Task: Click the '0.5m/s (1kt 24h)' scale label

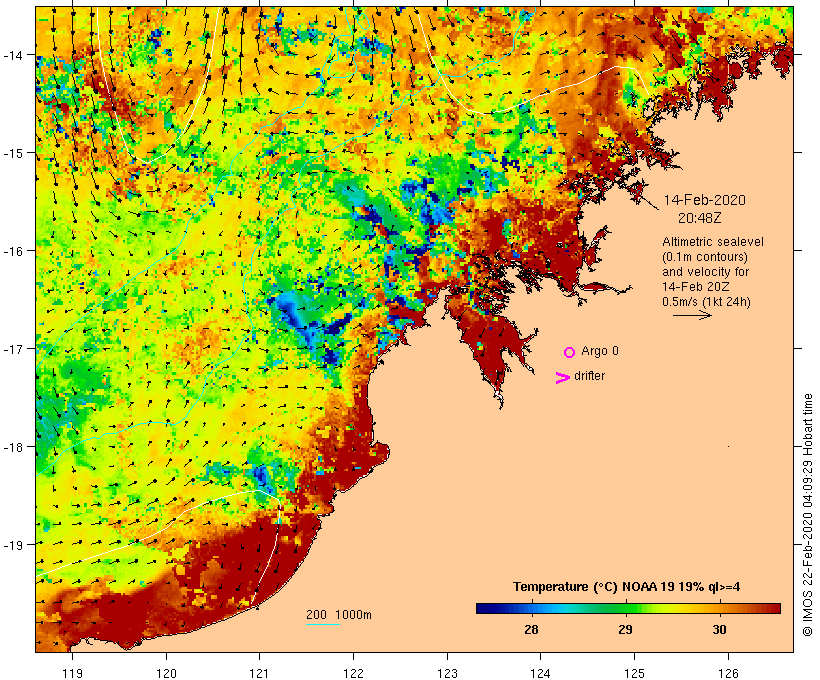Action: (x=706, y=302)
